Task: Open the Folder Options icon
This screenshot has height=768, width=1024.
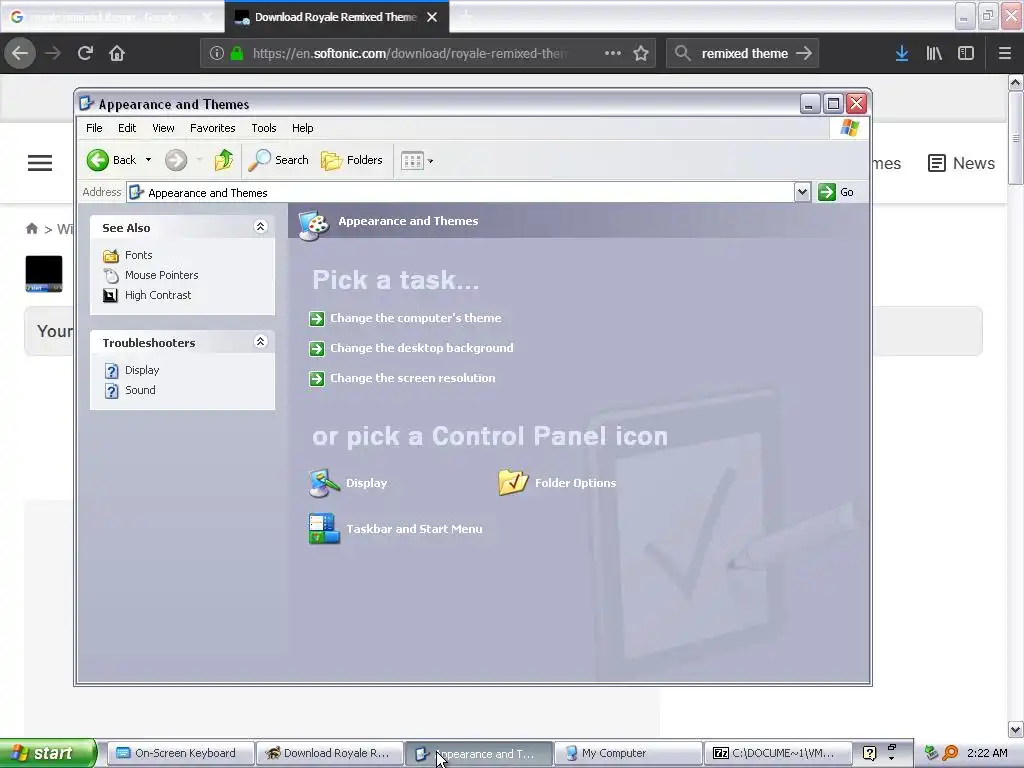Action: [x=557, y=483]
